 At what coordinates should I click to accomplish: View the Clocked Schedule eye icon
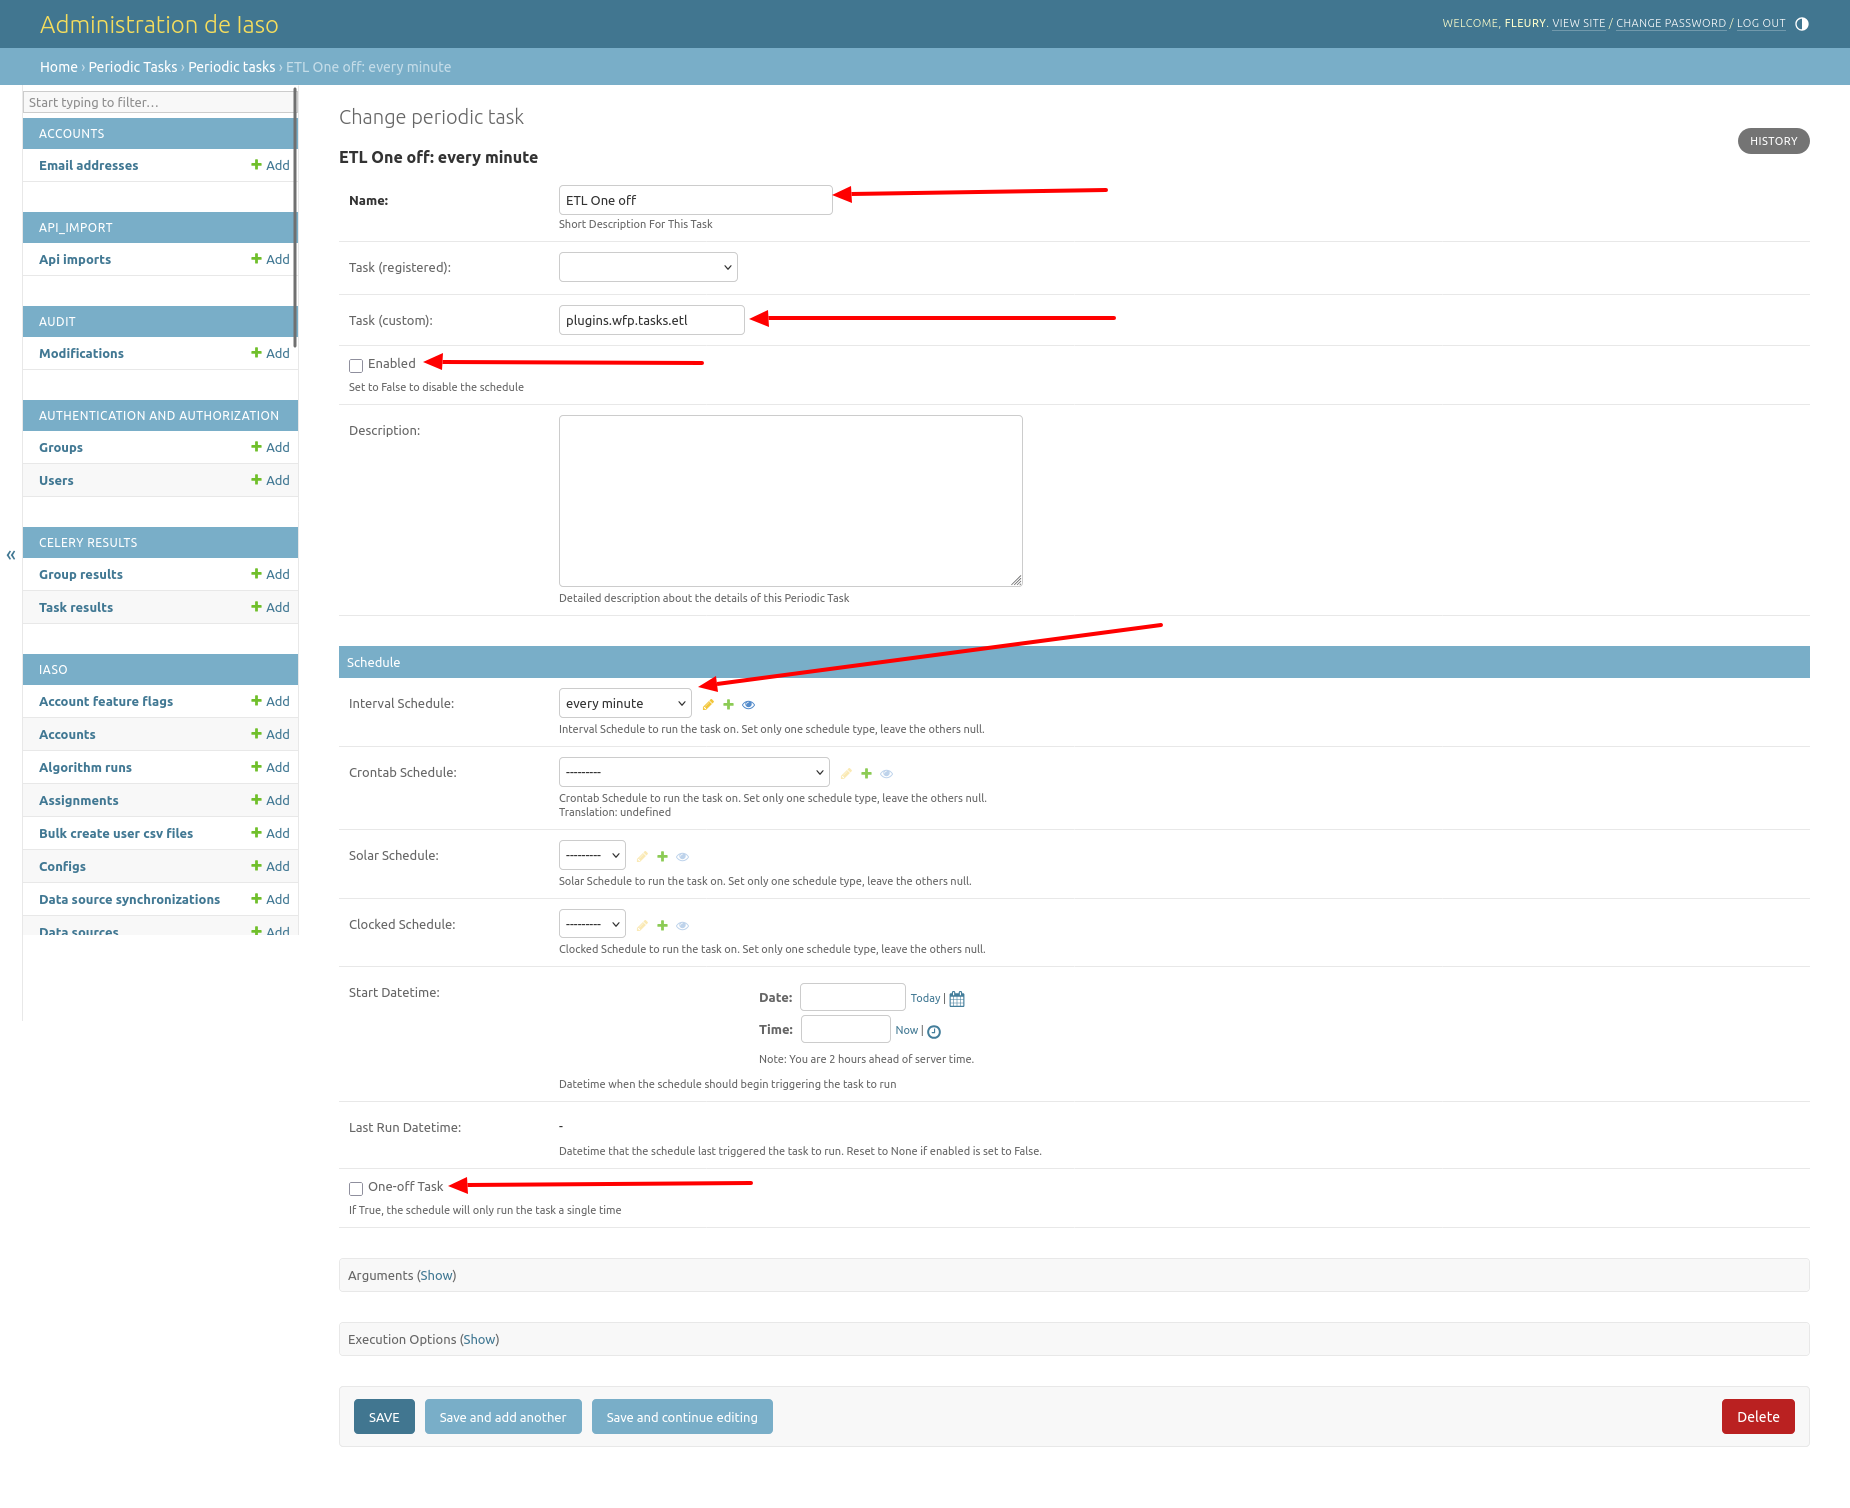pos(682,925)
